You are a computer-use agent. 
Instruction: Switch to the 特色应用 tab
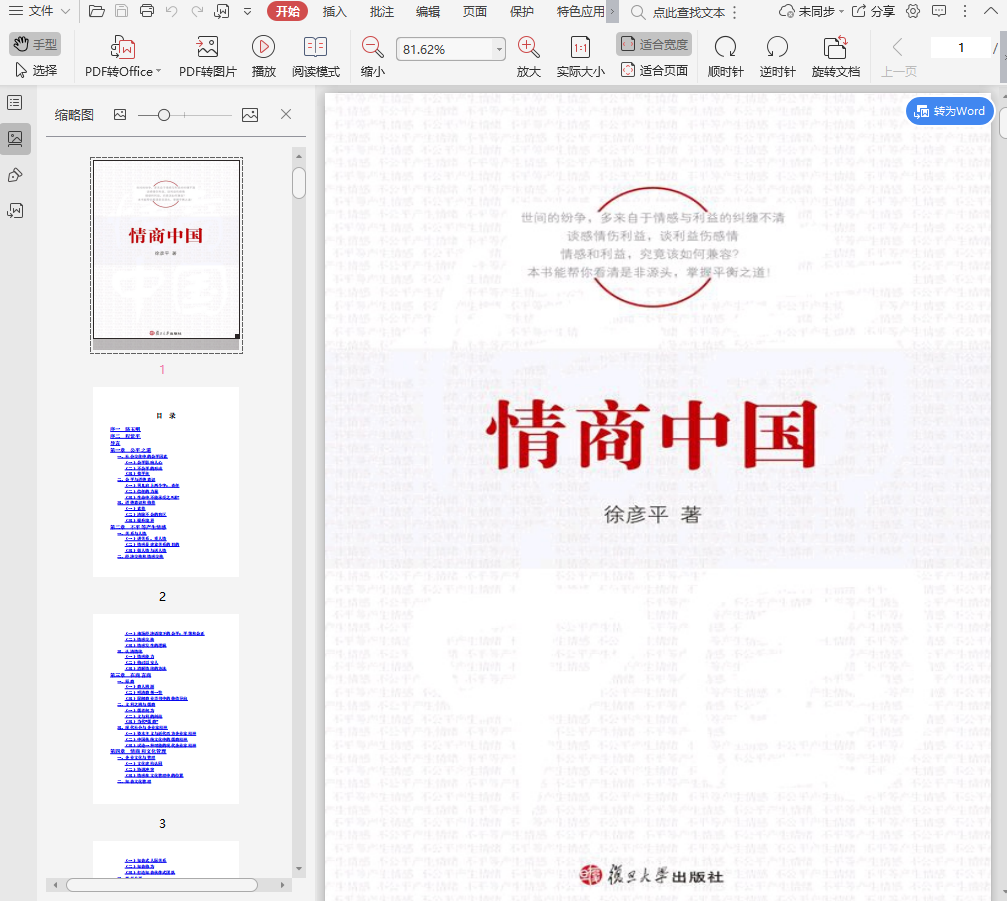click(x=580, y=12)
